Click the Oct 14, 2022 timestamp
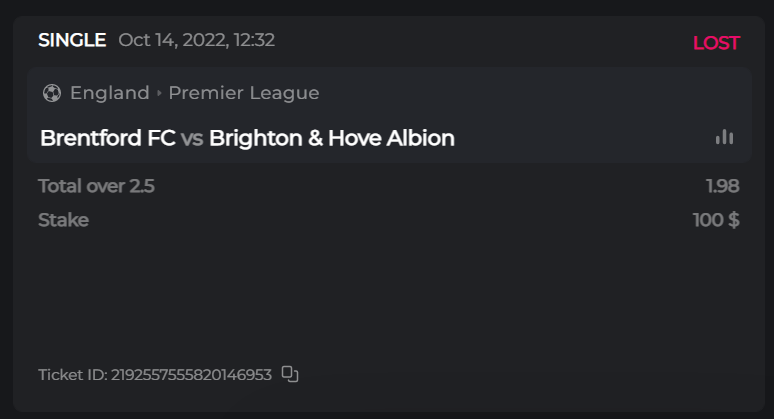The height and width of the screenshot is (419, 774). 196,41
